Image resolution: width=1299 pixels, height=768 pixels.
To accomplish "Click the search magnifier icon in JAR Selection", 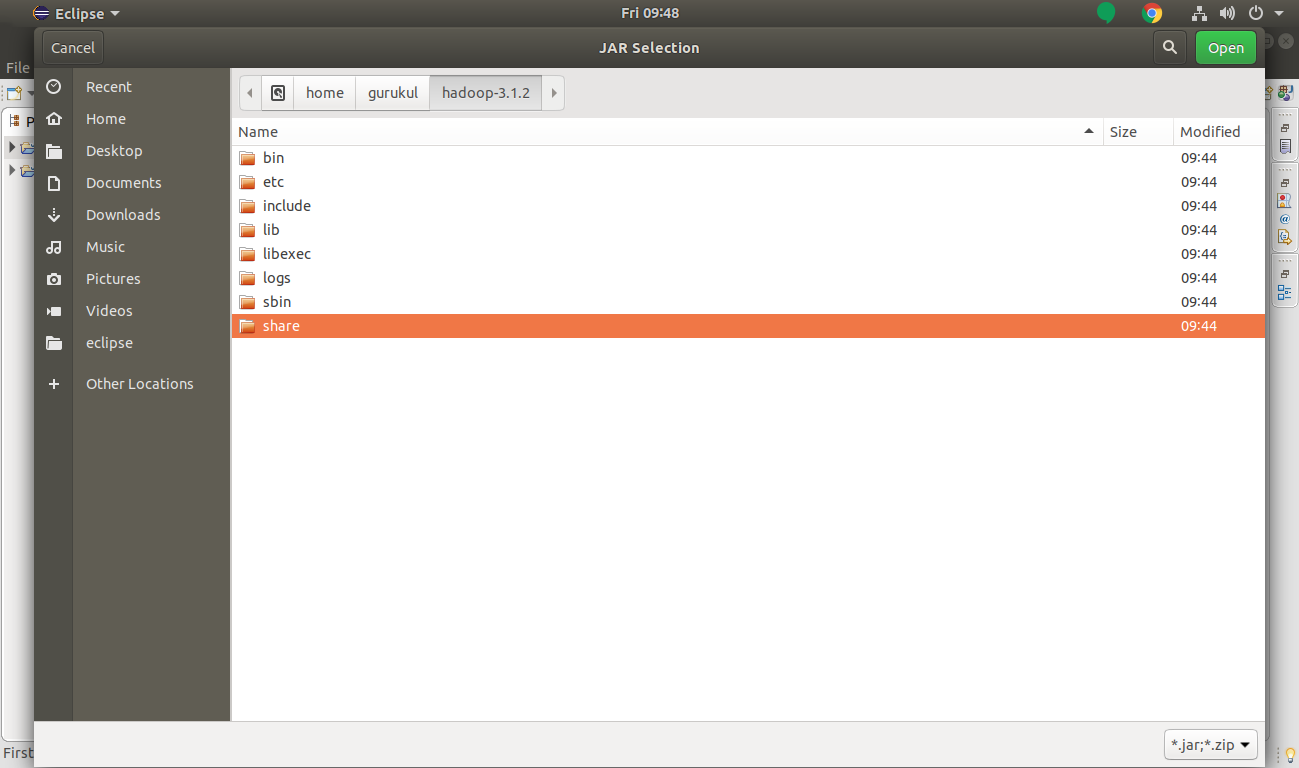I will tap(1170, 47).
